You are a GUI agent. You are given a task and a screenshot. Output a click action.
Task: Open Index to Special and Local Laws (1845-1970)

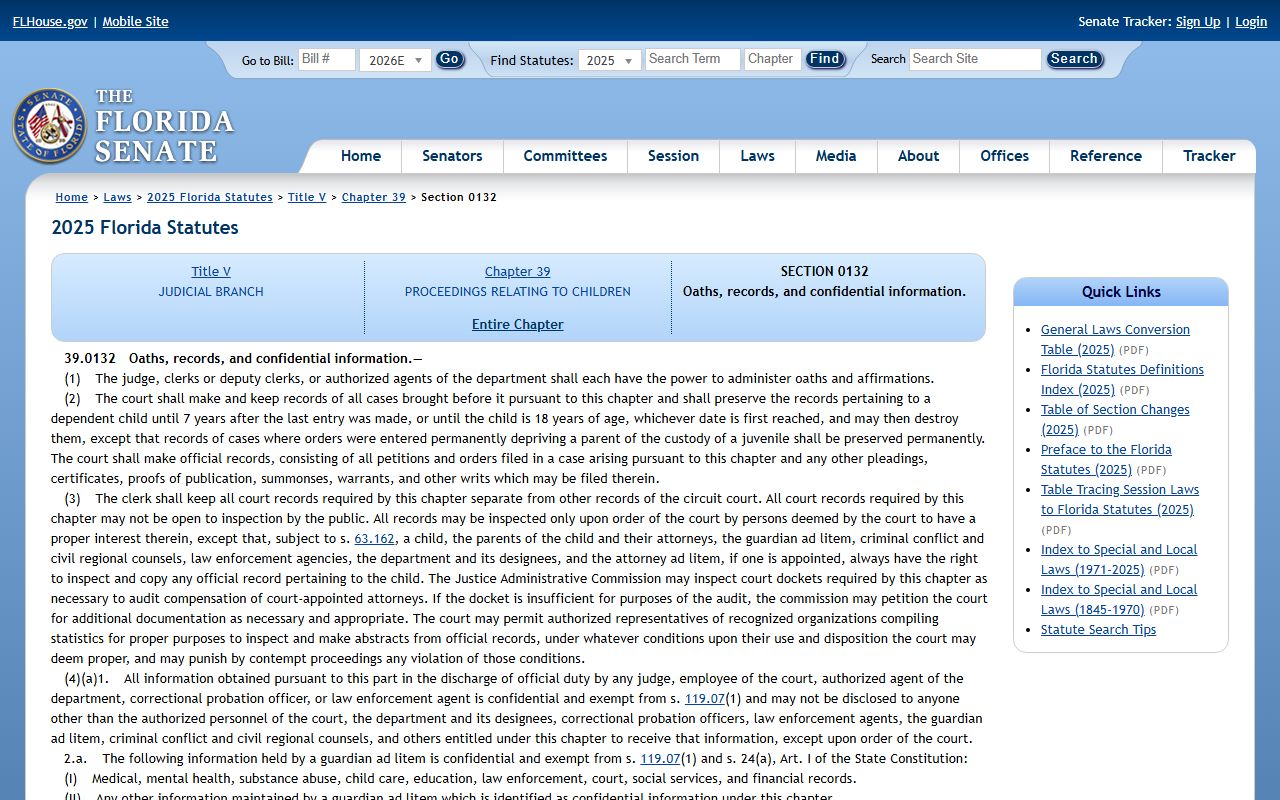1119,599
